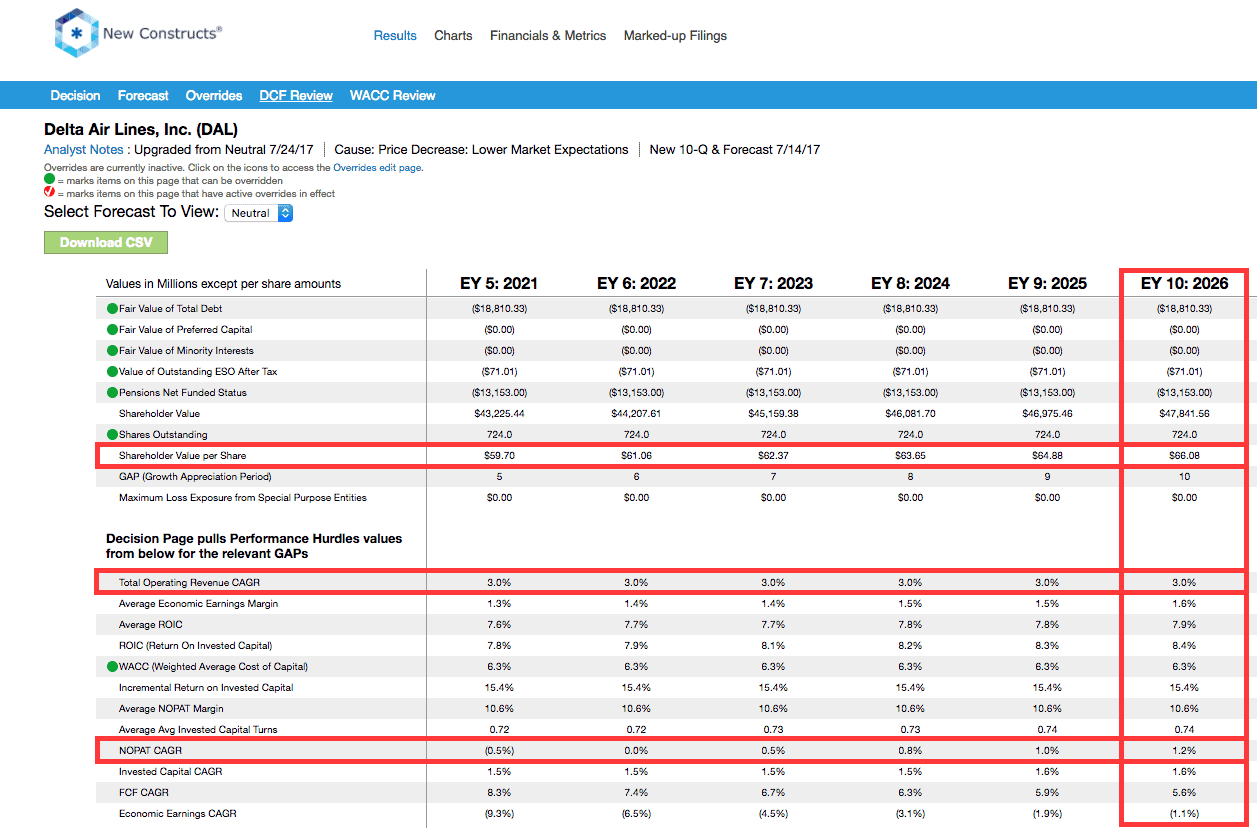Image resolution: width=1257 pixels, height=828 pixels.
Task: Switch to the WACC Review subtab
Action: click(x=393, y=96)
